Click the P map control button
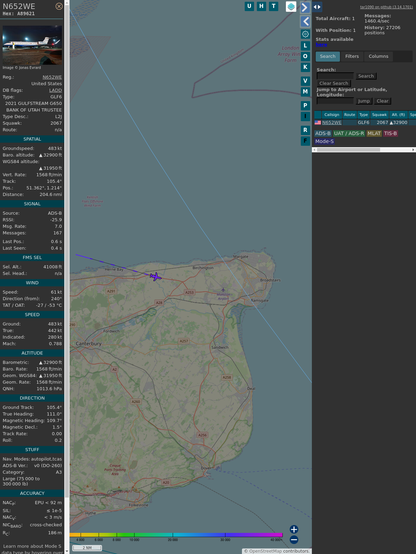Screen dimensions: 416x554 305,105
